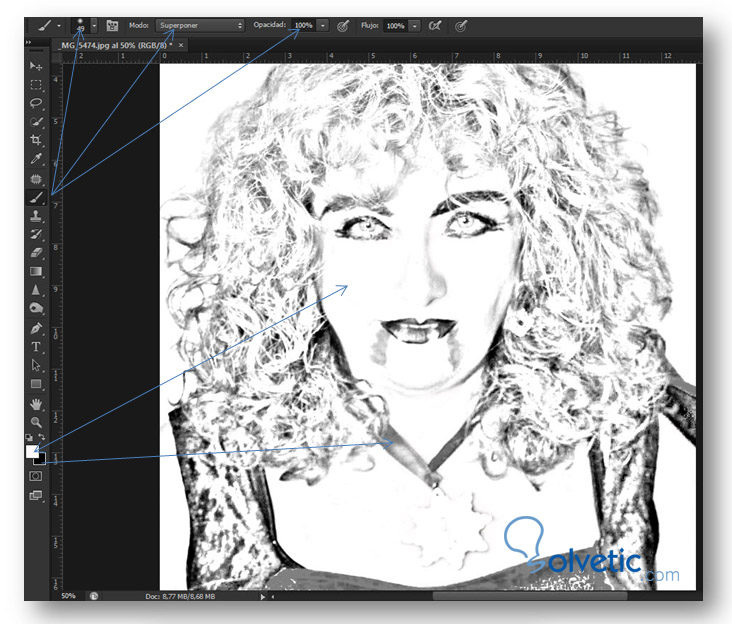This screenshot has width=732, height=624.
Task: Select the Path Selection tool
Action: [x=36, y=365]
